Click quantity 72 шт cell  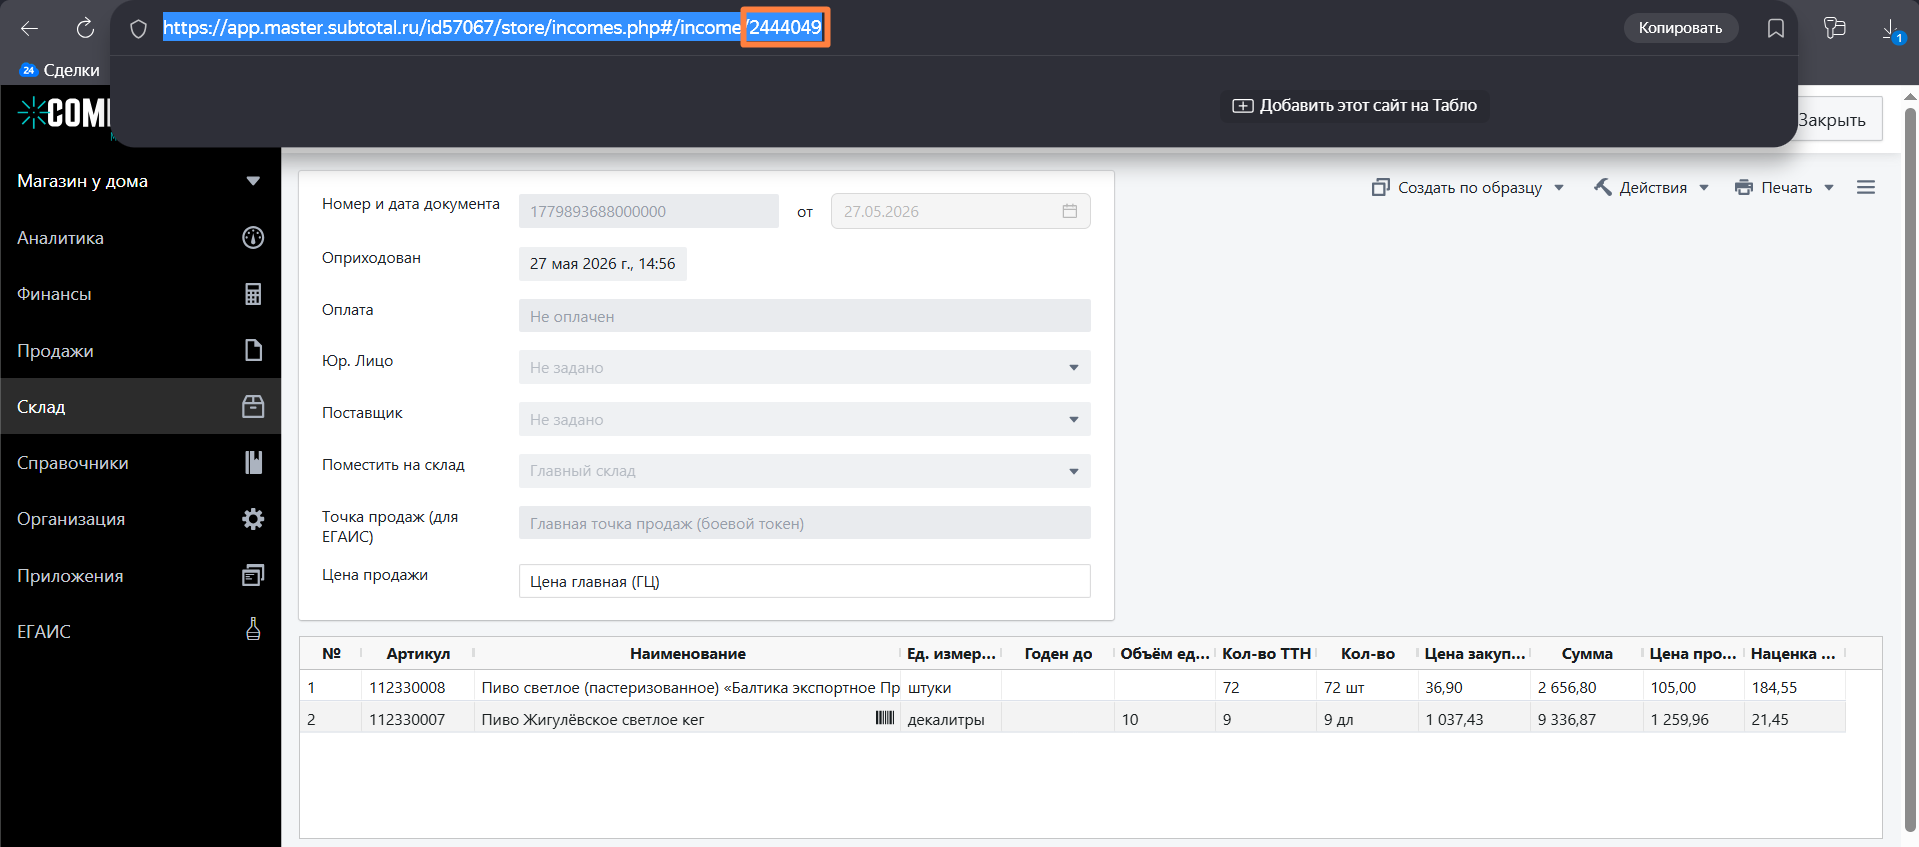click(x=1367, y=687)
